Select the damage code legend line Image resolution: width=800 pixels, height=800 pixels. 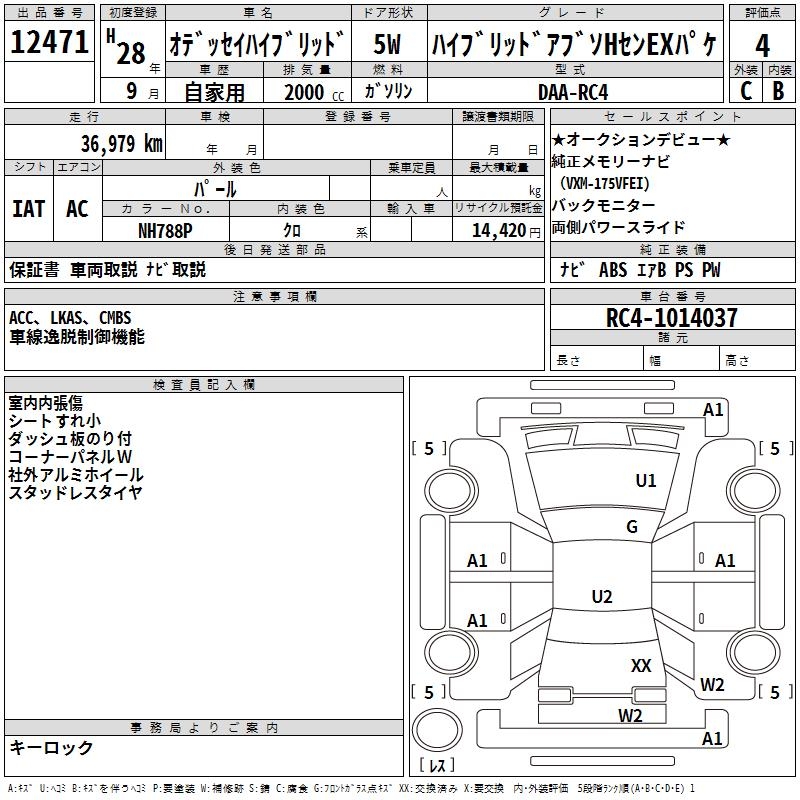pos(351,789)
